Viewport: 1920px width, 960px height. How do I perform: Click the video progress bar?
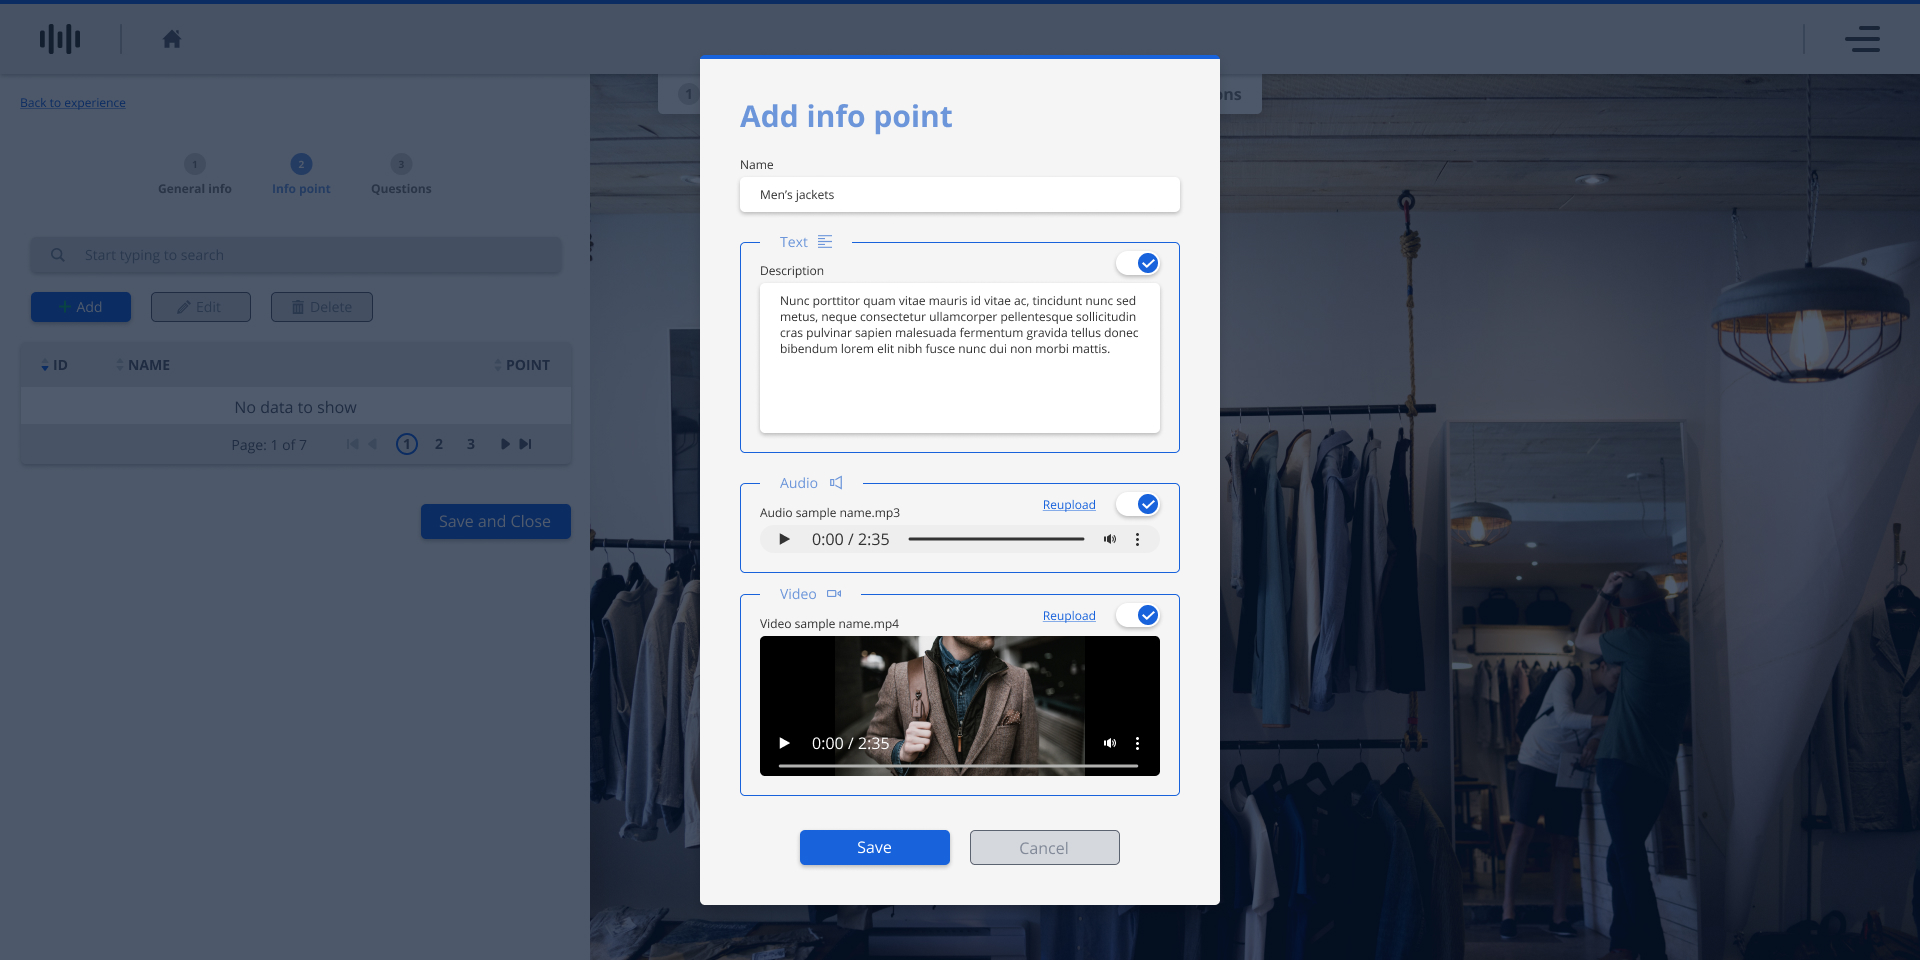(958, 765)
